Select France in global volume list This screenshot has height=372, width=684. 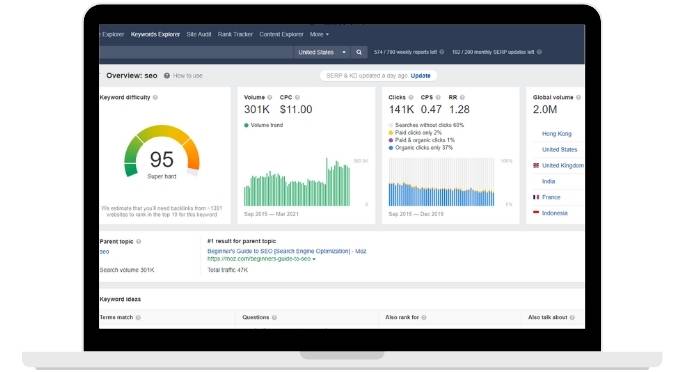point(551,198)
